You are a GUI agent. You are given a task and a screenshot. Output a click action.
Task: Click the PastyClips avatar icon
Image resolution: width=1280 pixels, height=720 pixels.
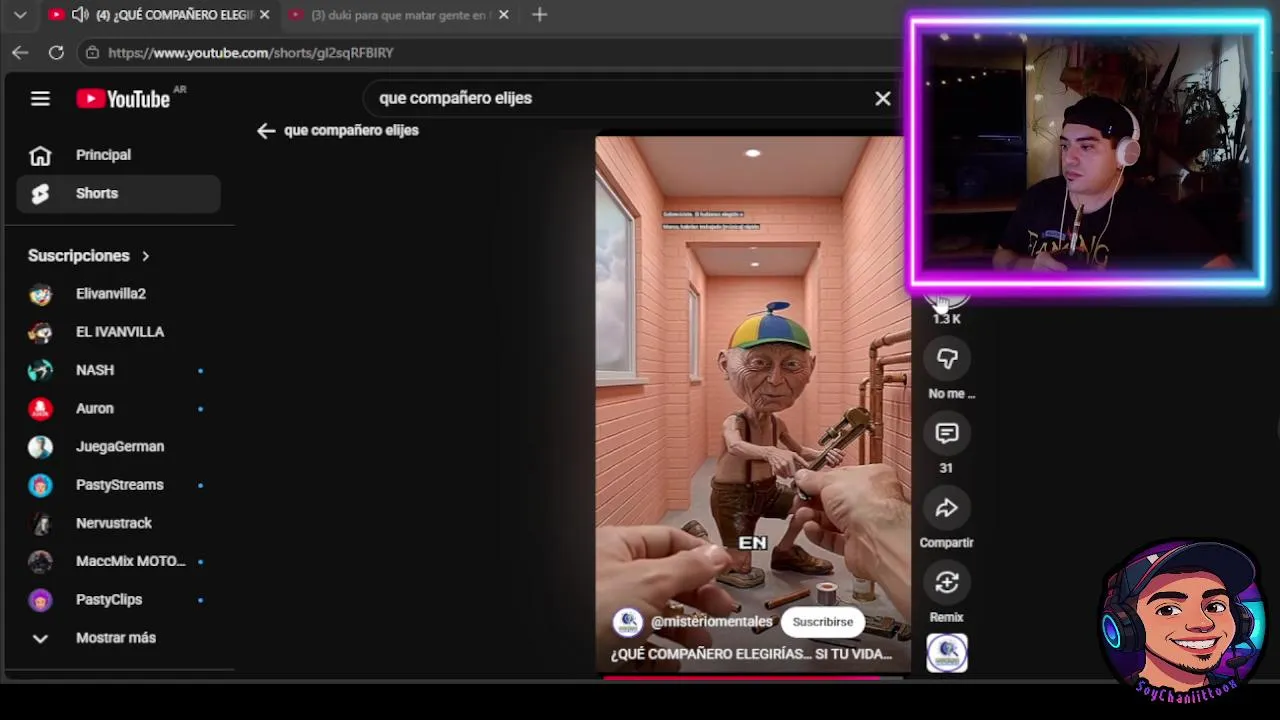[x=40, y=600]
